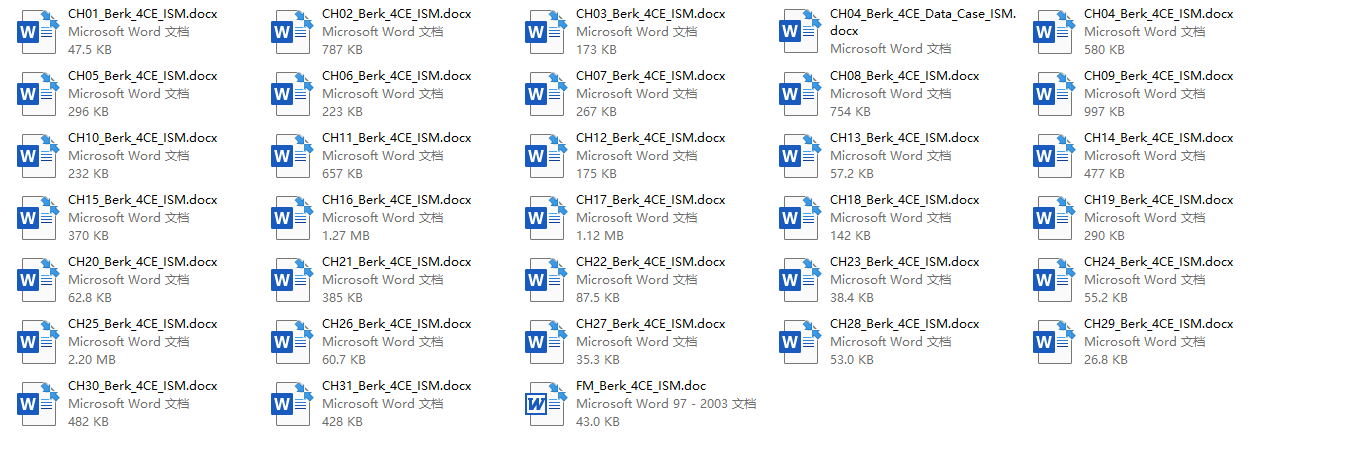Select the Word icon of CH15_Berk_4CE_ISM.docx
This screenshot has width=1363, height=473.
tap(39, 218)
